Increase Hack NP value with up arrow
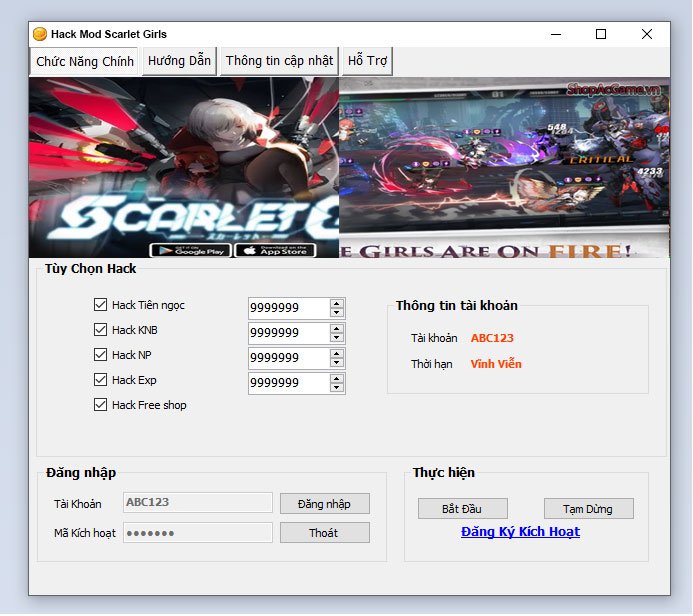 point(337,354)
